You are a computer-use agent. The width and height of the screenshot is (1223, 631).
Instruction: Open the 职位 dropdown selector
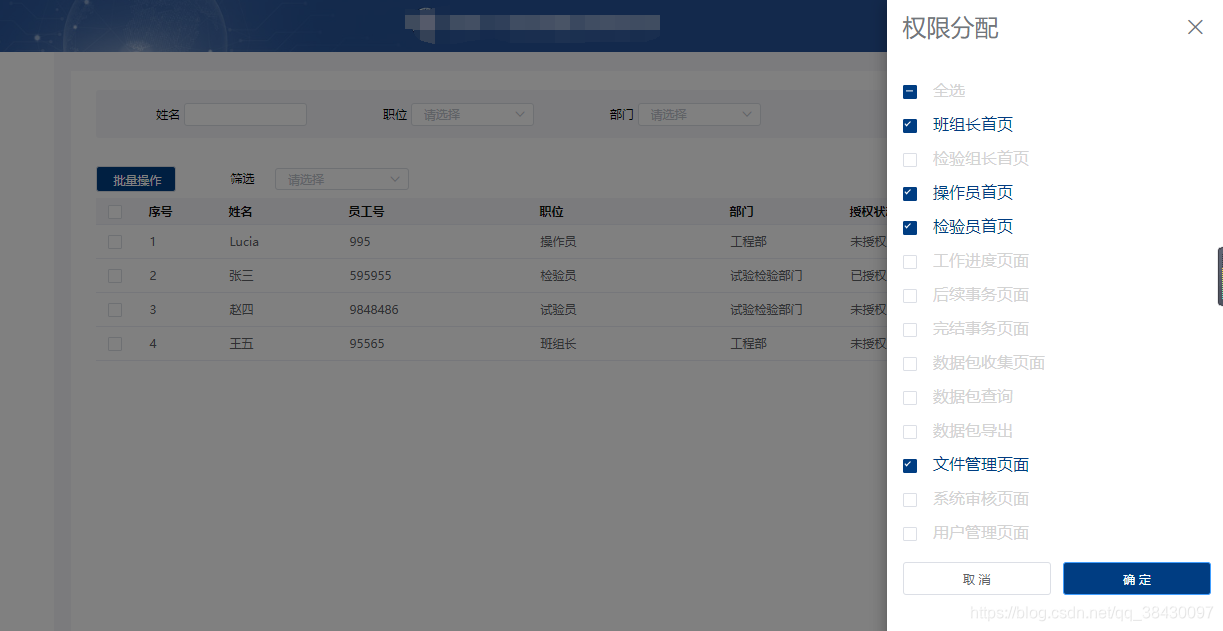point(471,114)
